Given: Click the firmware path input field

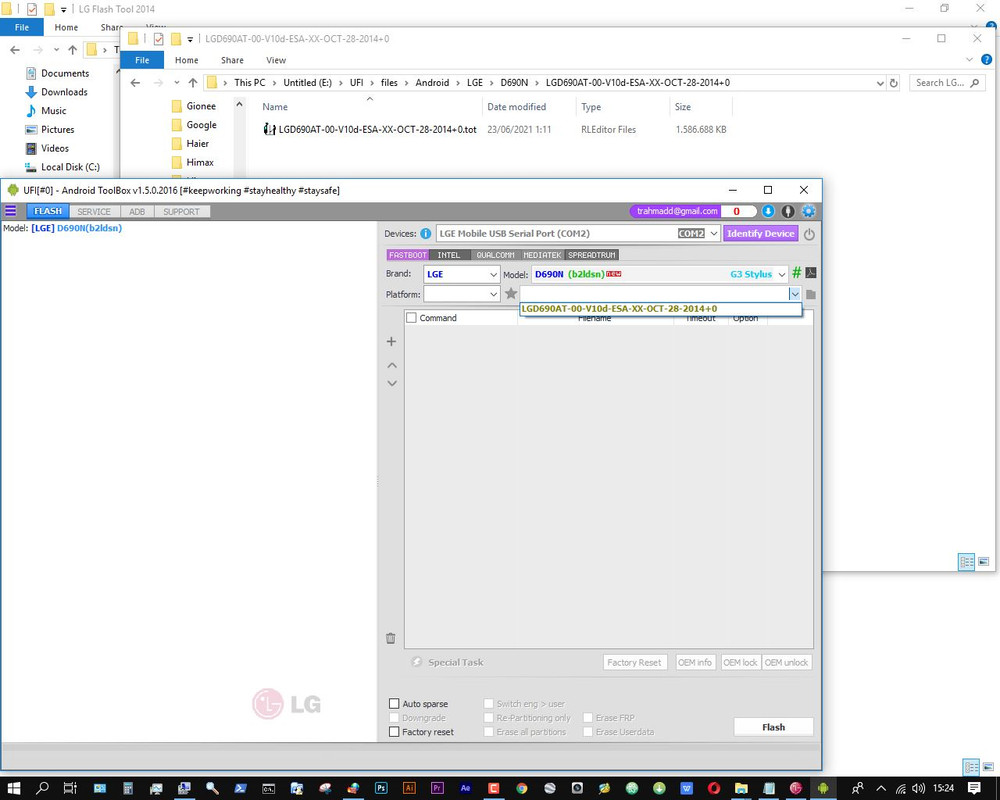Looking at the screenshot, I should [654, 294].
